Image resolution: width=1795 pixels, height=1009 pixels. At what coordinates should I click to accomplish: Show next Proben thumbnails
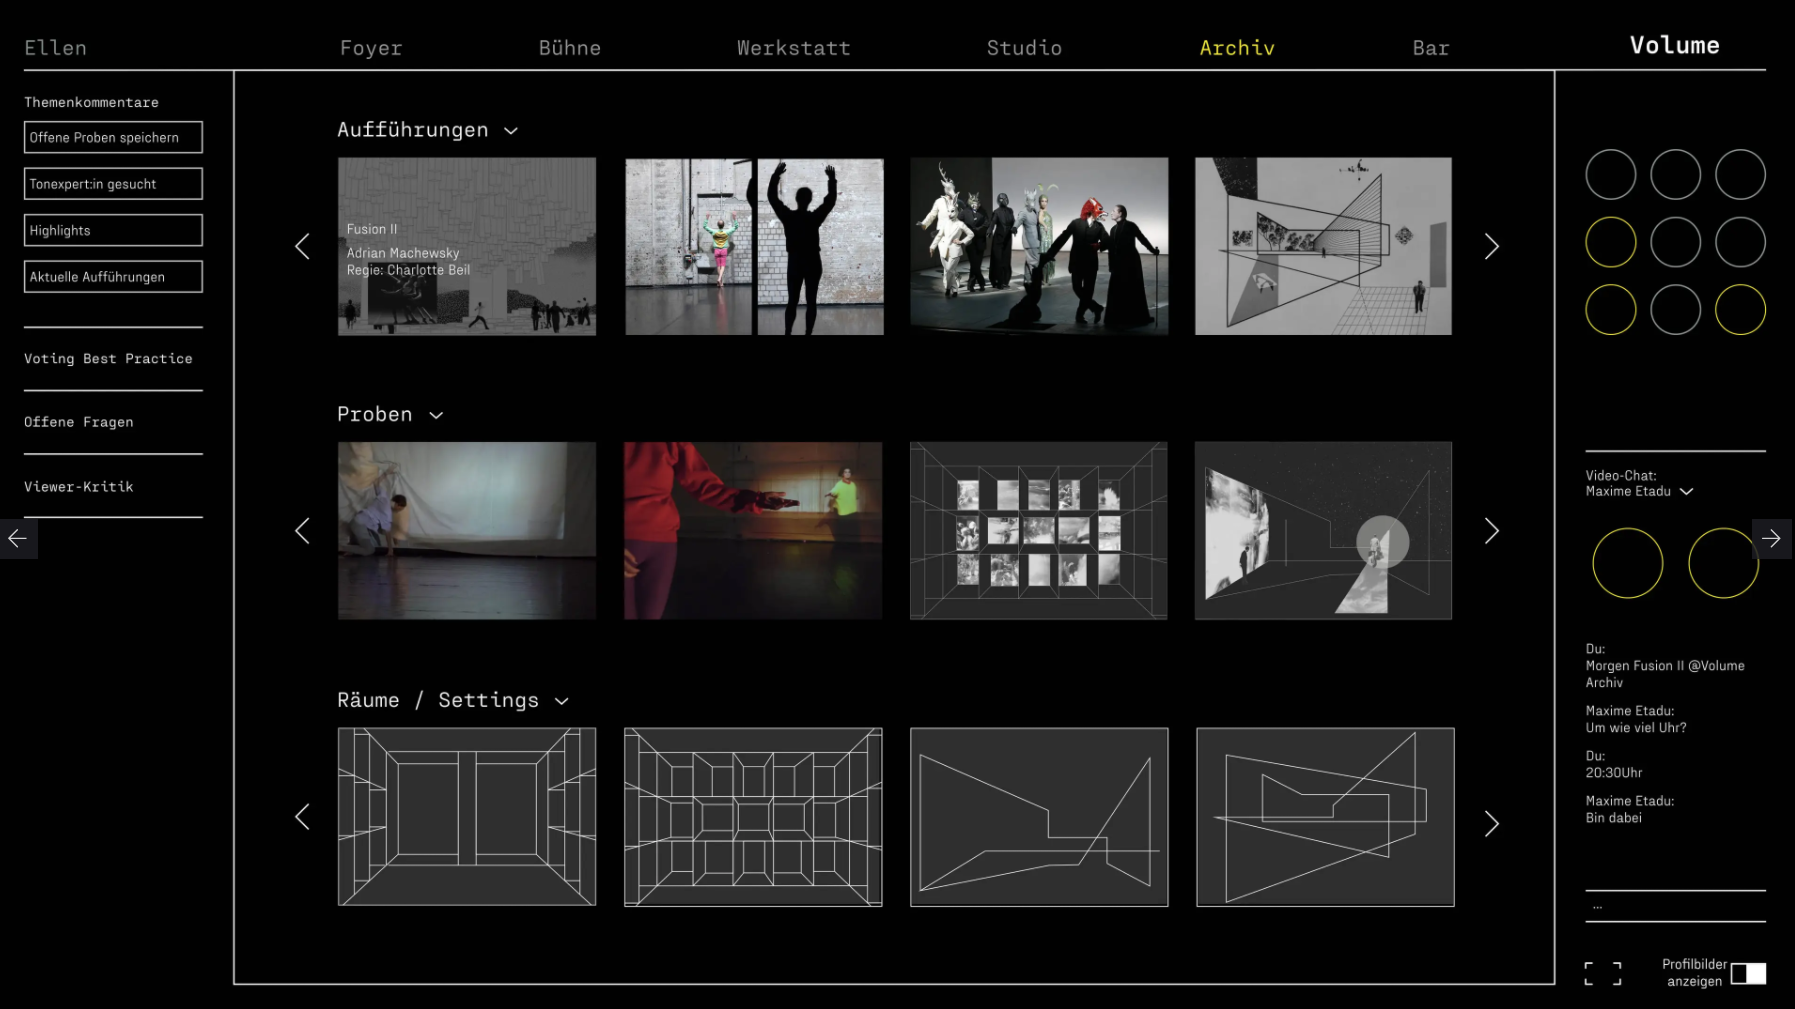tap(1491, 531)
